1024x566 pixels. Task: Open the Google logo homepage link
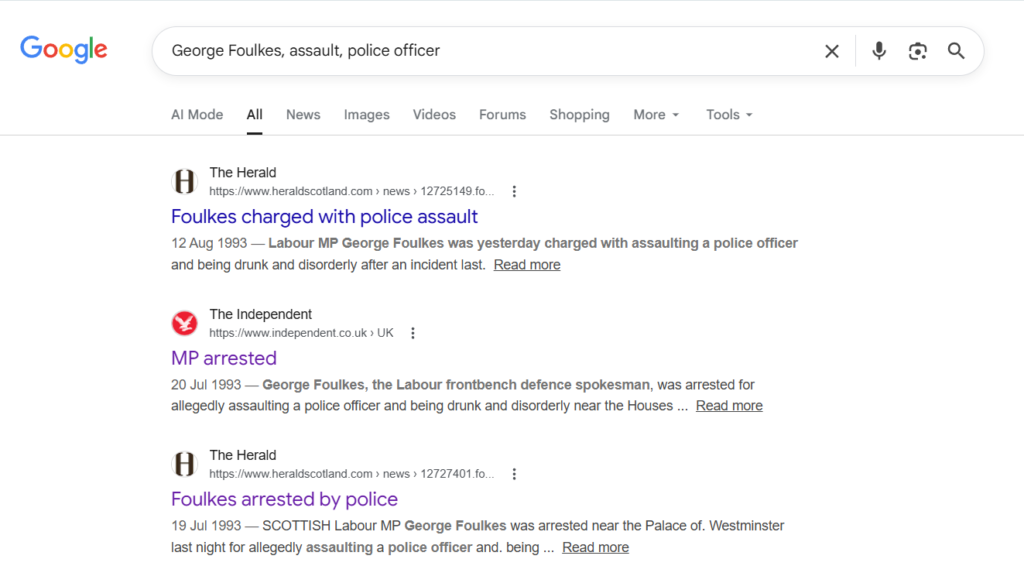63,50
